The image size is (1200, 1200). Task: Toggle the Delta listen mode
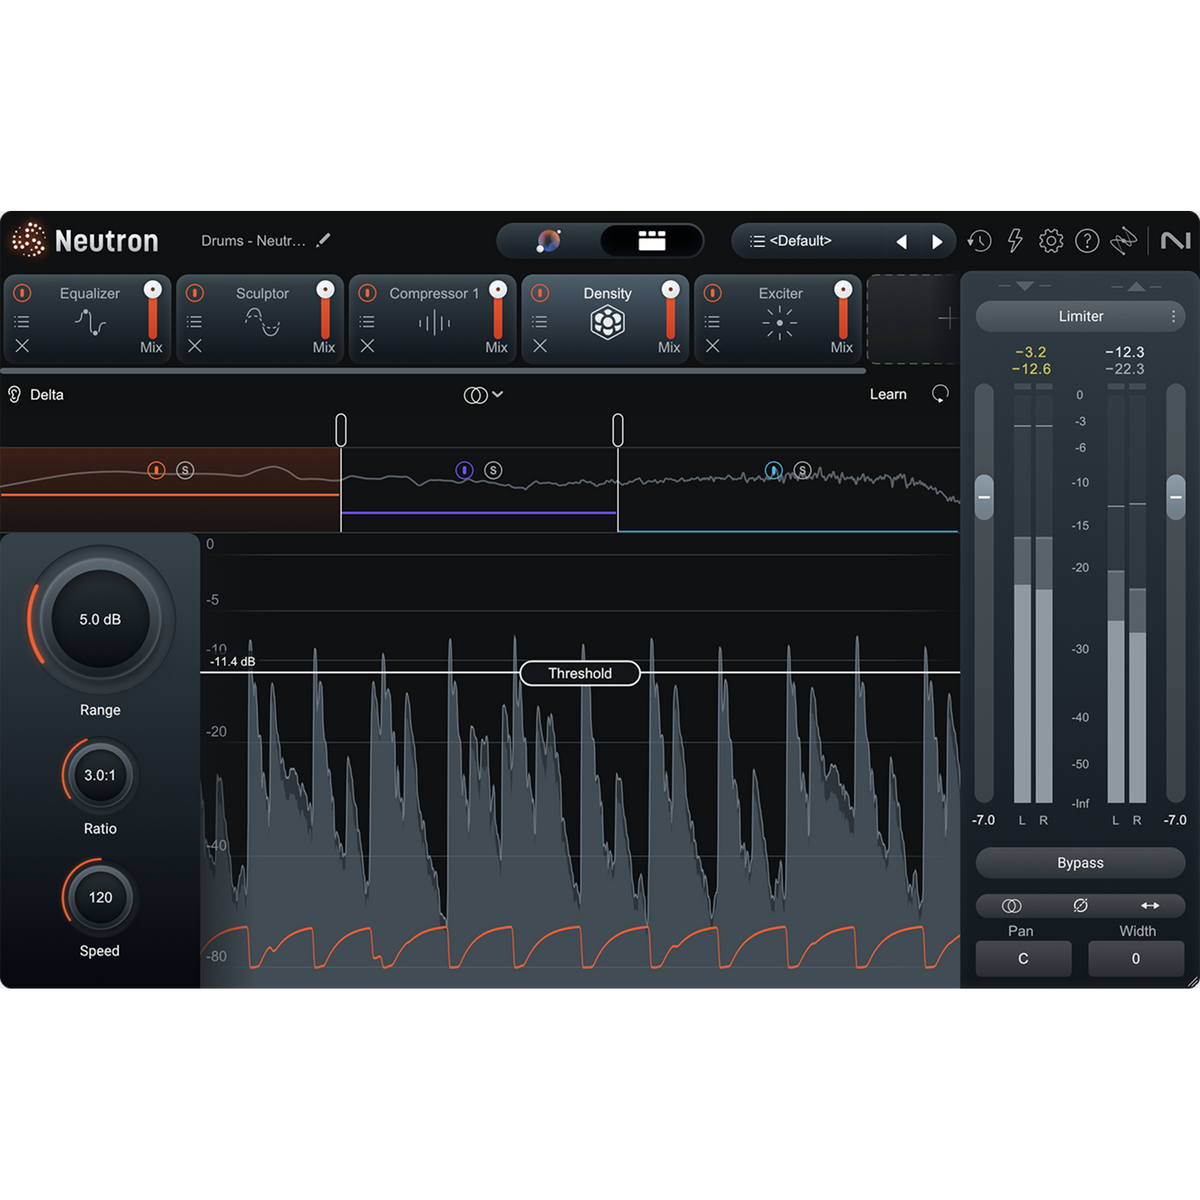(36, 395)
